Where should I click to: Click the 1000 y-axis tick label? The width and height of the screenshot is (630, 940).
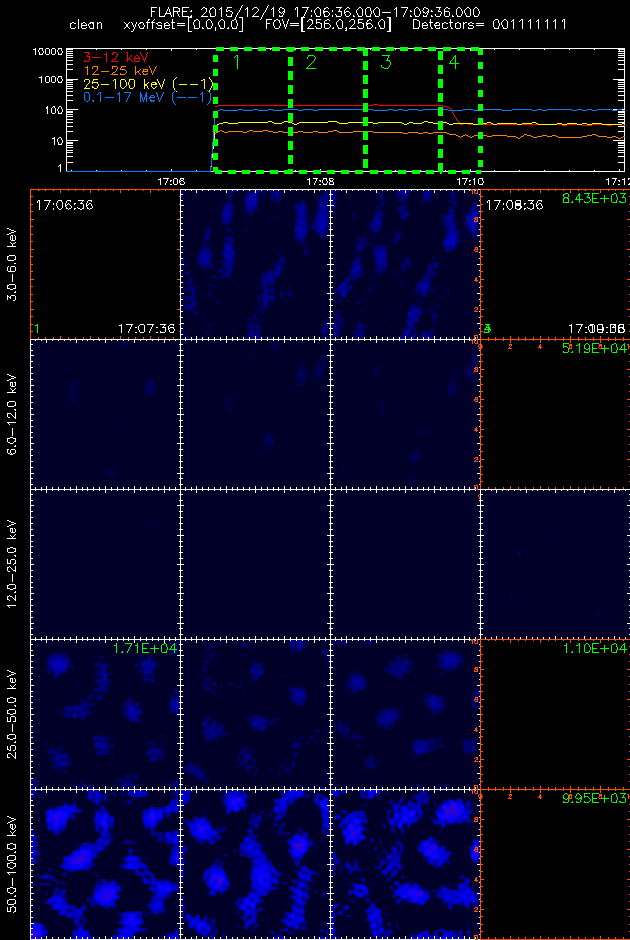coord(52,80)
